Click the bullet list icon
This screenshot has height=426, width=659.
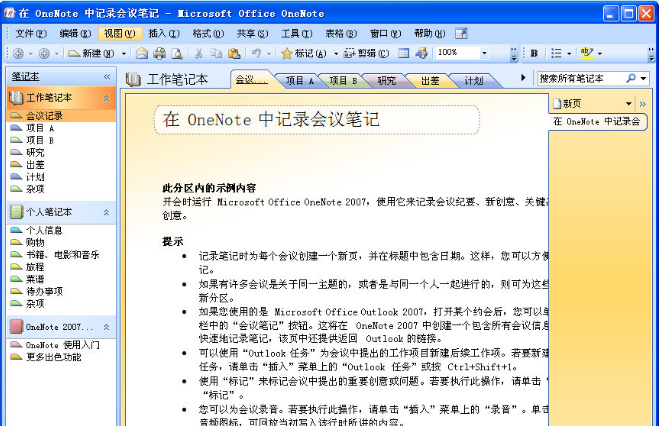(556, 53)
